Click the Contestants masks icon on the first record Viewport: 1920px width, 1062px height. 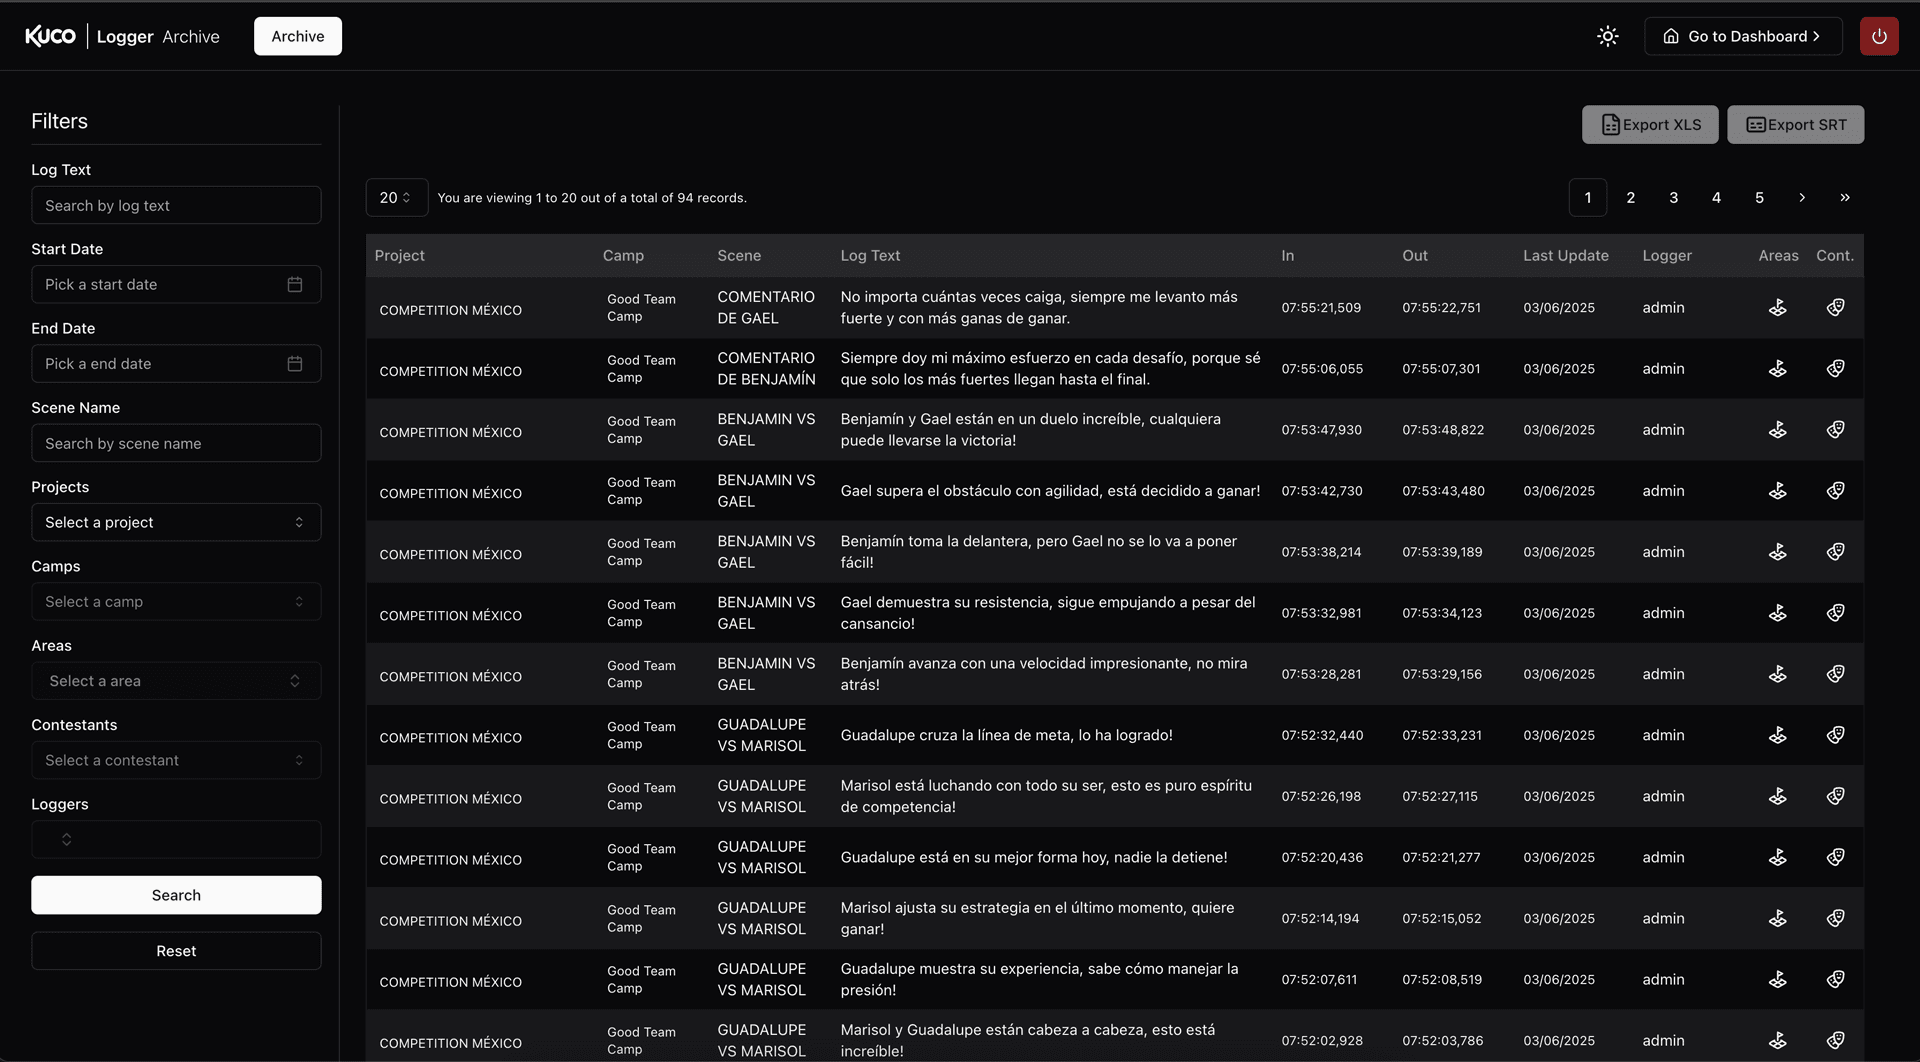(x=1836, y=307)
